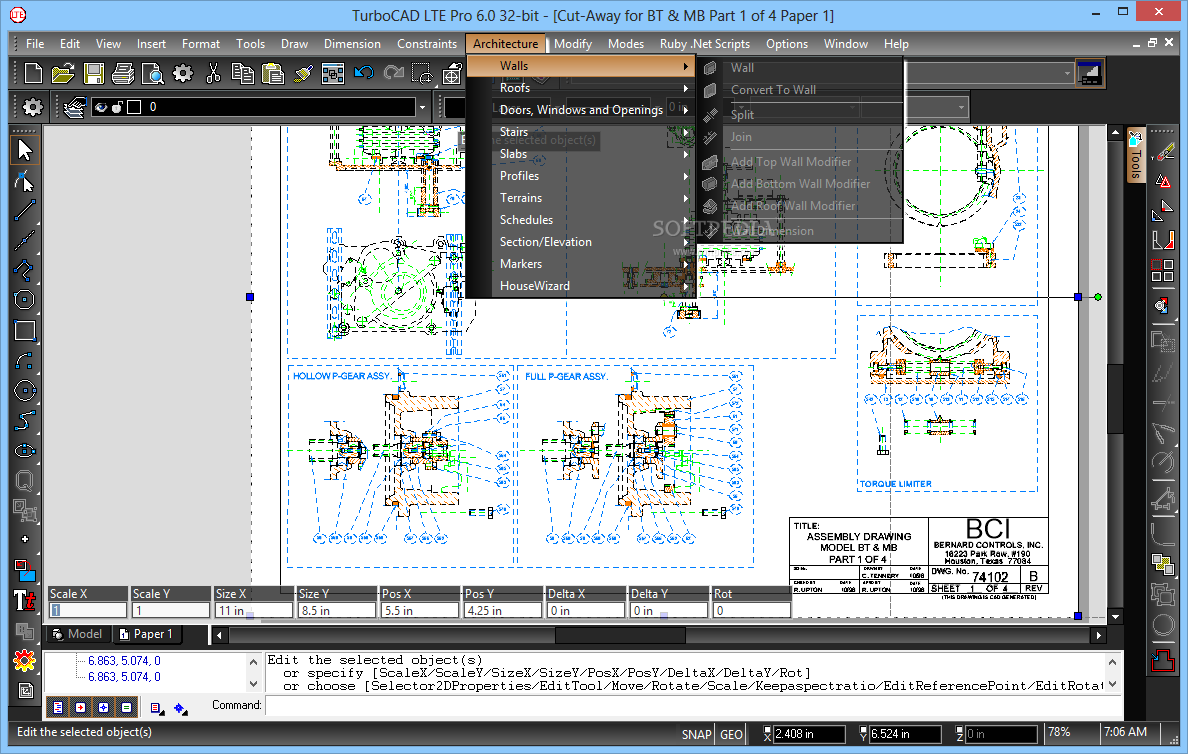Copy the selection using the Copy icon
The image size is (1188, 754).
pyautogui.click(x=242, y=74)
